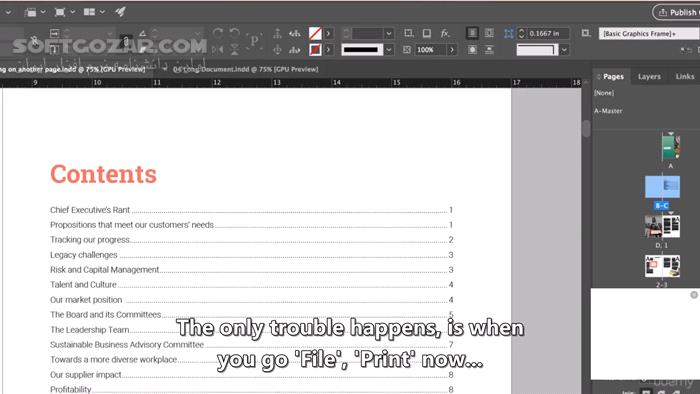This screenshot has height=394, width=700.
Task: Expand the fill swatch arrow
Action: pyautogui.click(x=329, y=33)
